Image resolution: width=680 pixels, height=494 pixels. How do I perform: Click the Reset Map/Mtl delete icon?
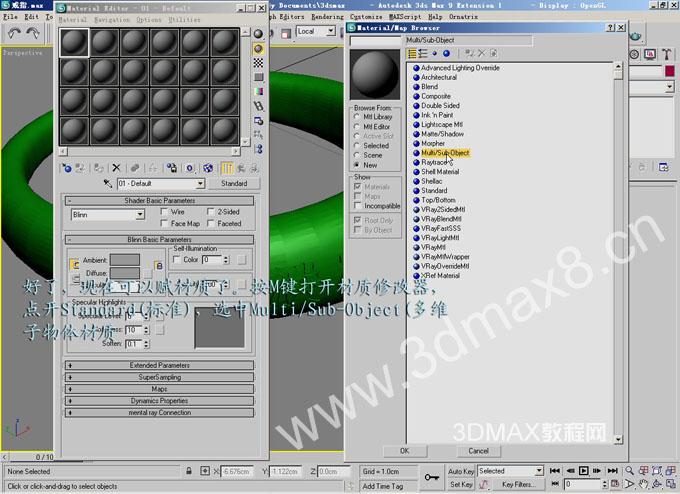(116, 168)
